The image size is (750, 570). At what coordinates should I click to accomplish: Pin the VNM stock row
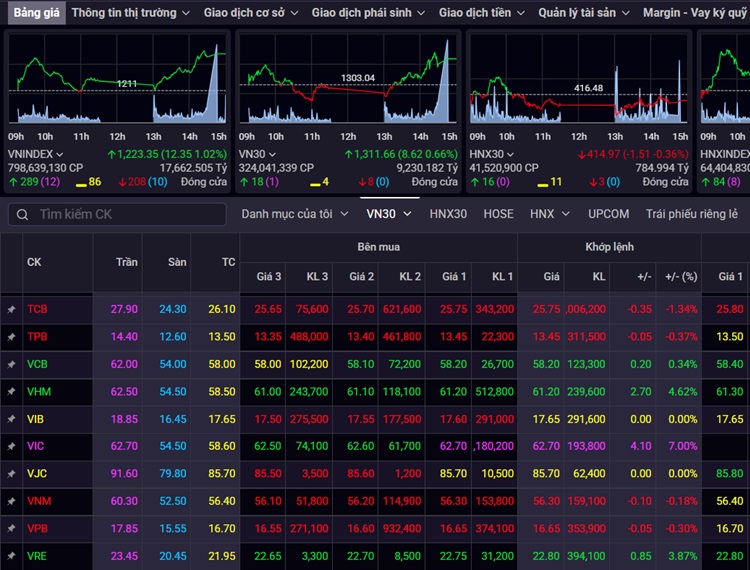pyautogui.click(x=11, y=501)
